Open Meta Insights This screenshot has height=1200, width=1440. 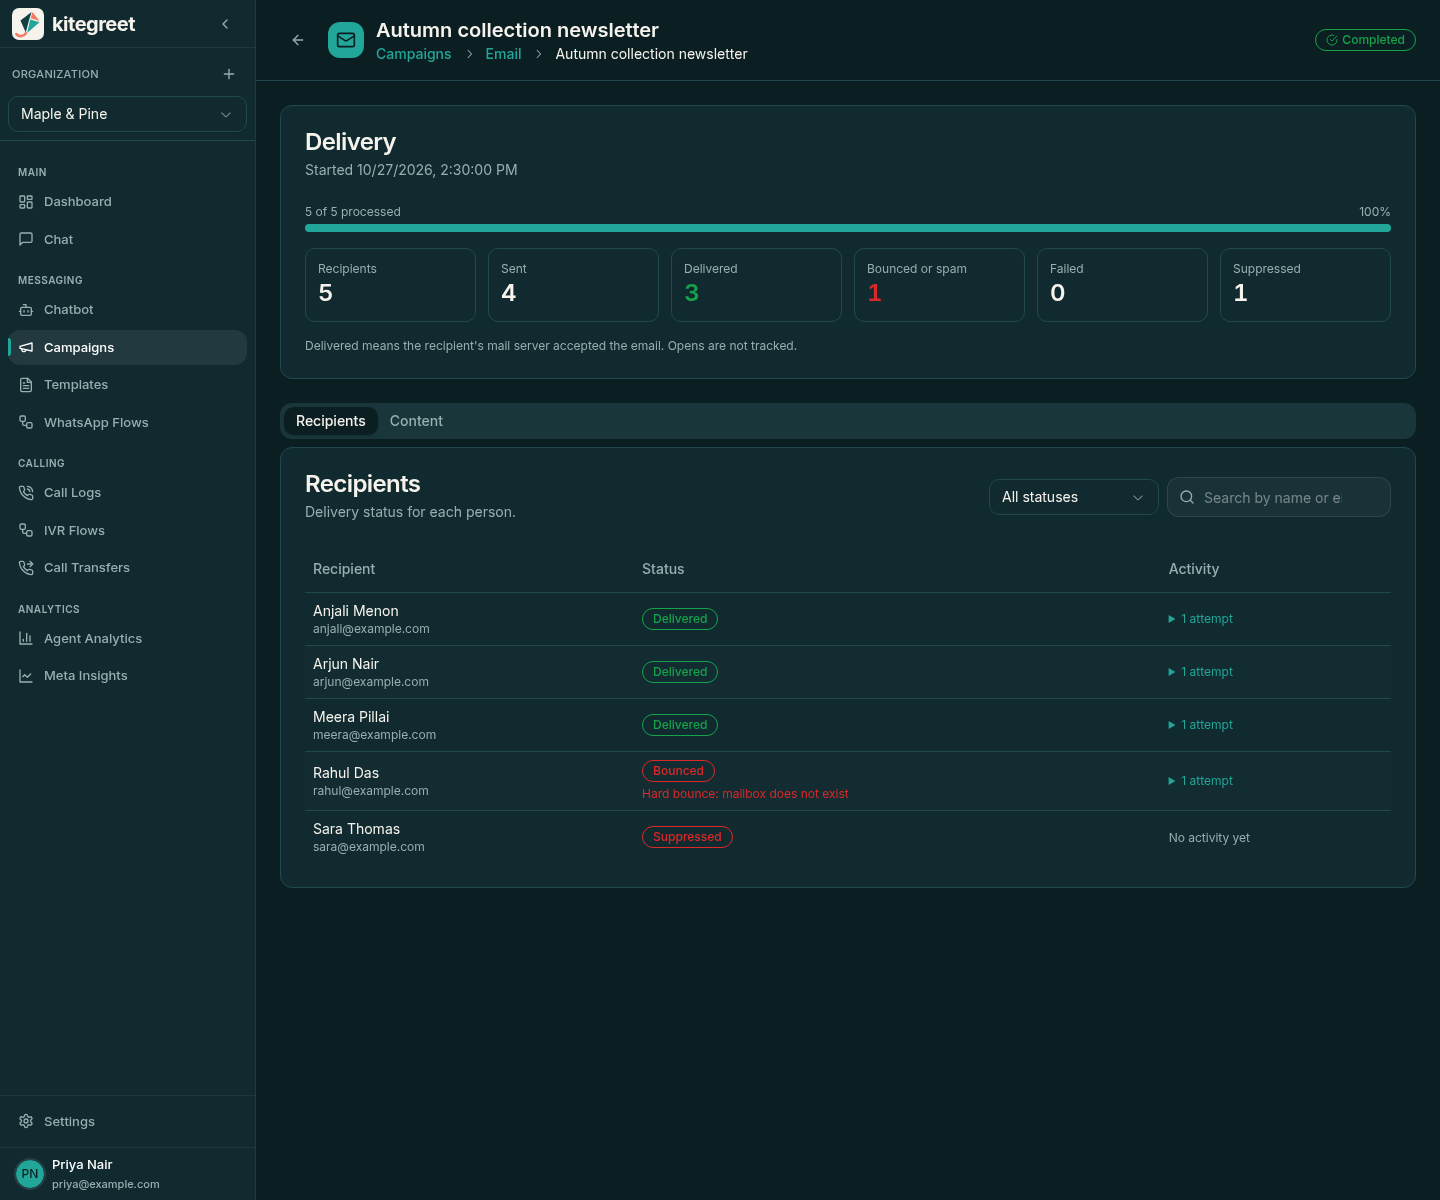(x=127, y=676)
